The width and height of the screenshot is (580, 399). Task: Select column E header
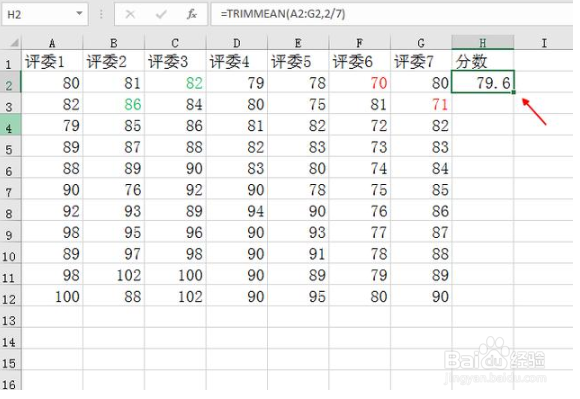coord(298,43)
